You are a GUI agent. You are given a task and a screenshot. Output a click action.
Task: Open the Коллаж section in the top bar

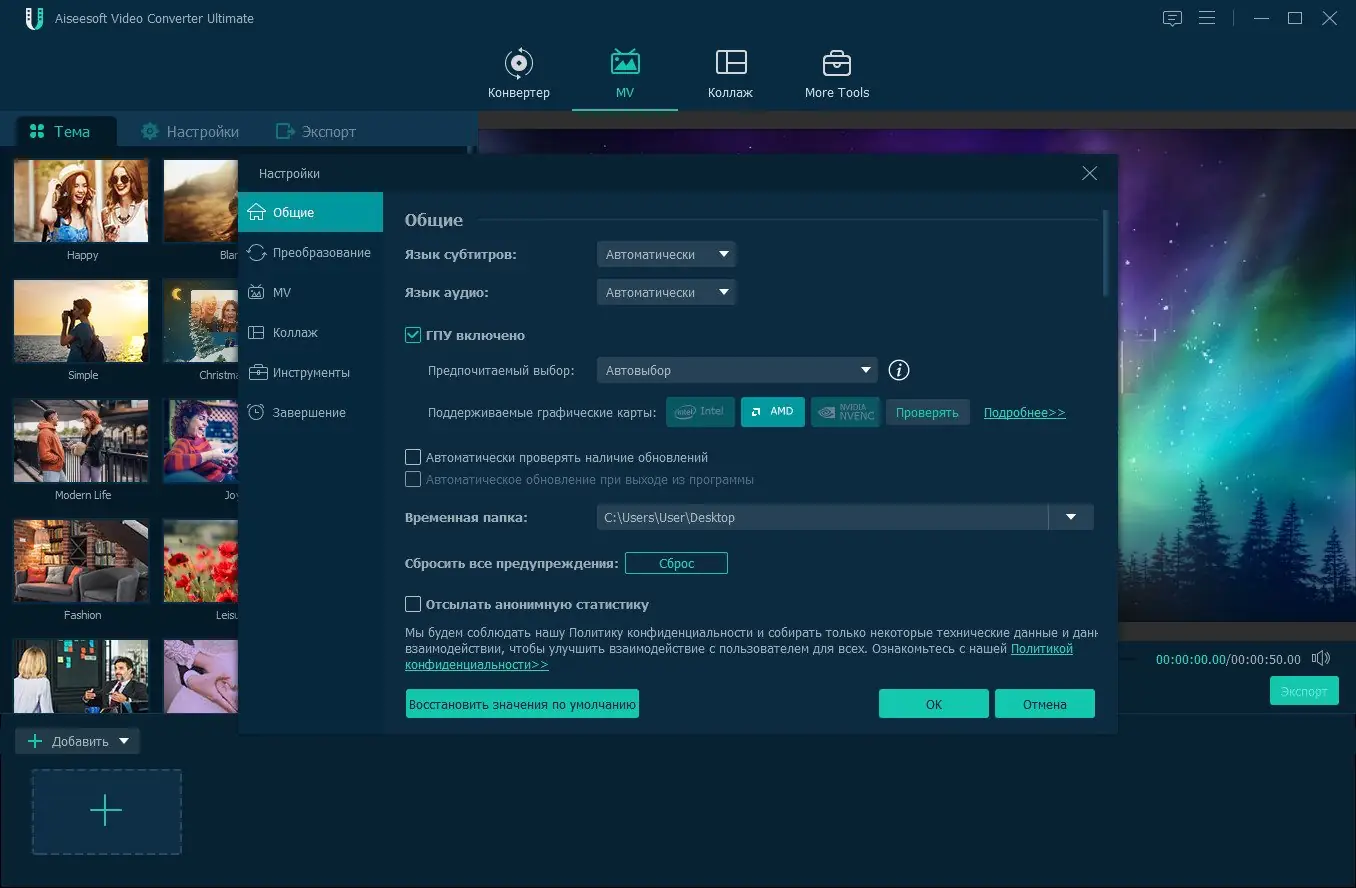pos(731,73)
